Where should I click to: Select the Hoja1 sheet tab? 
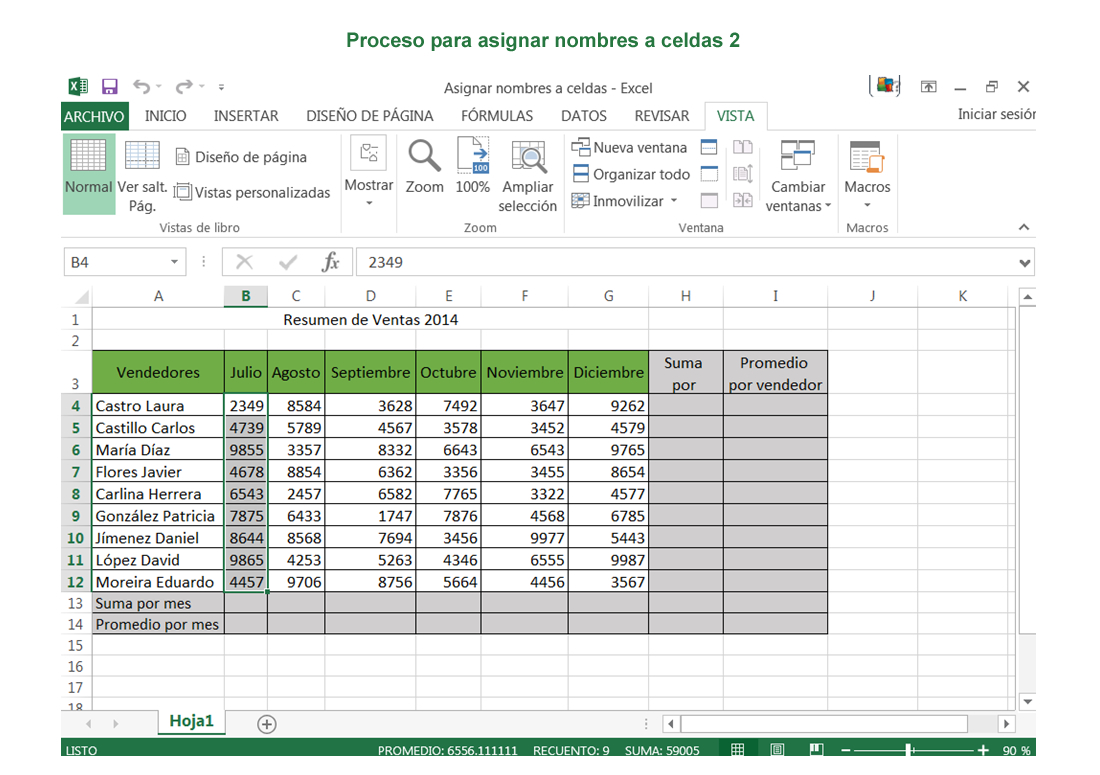click(x=192, y=722)
